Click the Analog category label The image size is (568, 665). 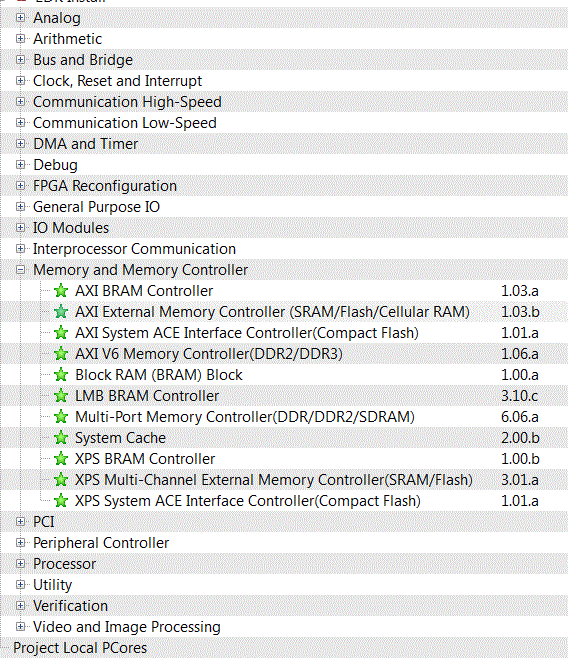[x=57, y=18]
